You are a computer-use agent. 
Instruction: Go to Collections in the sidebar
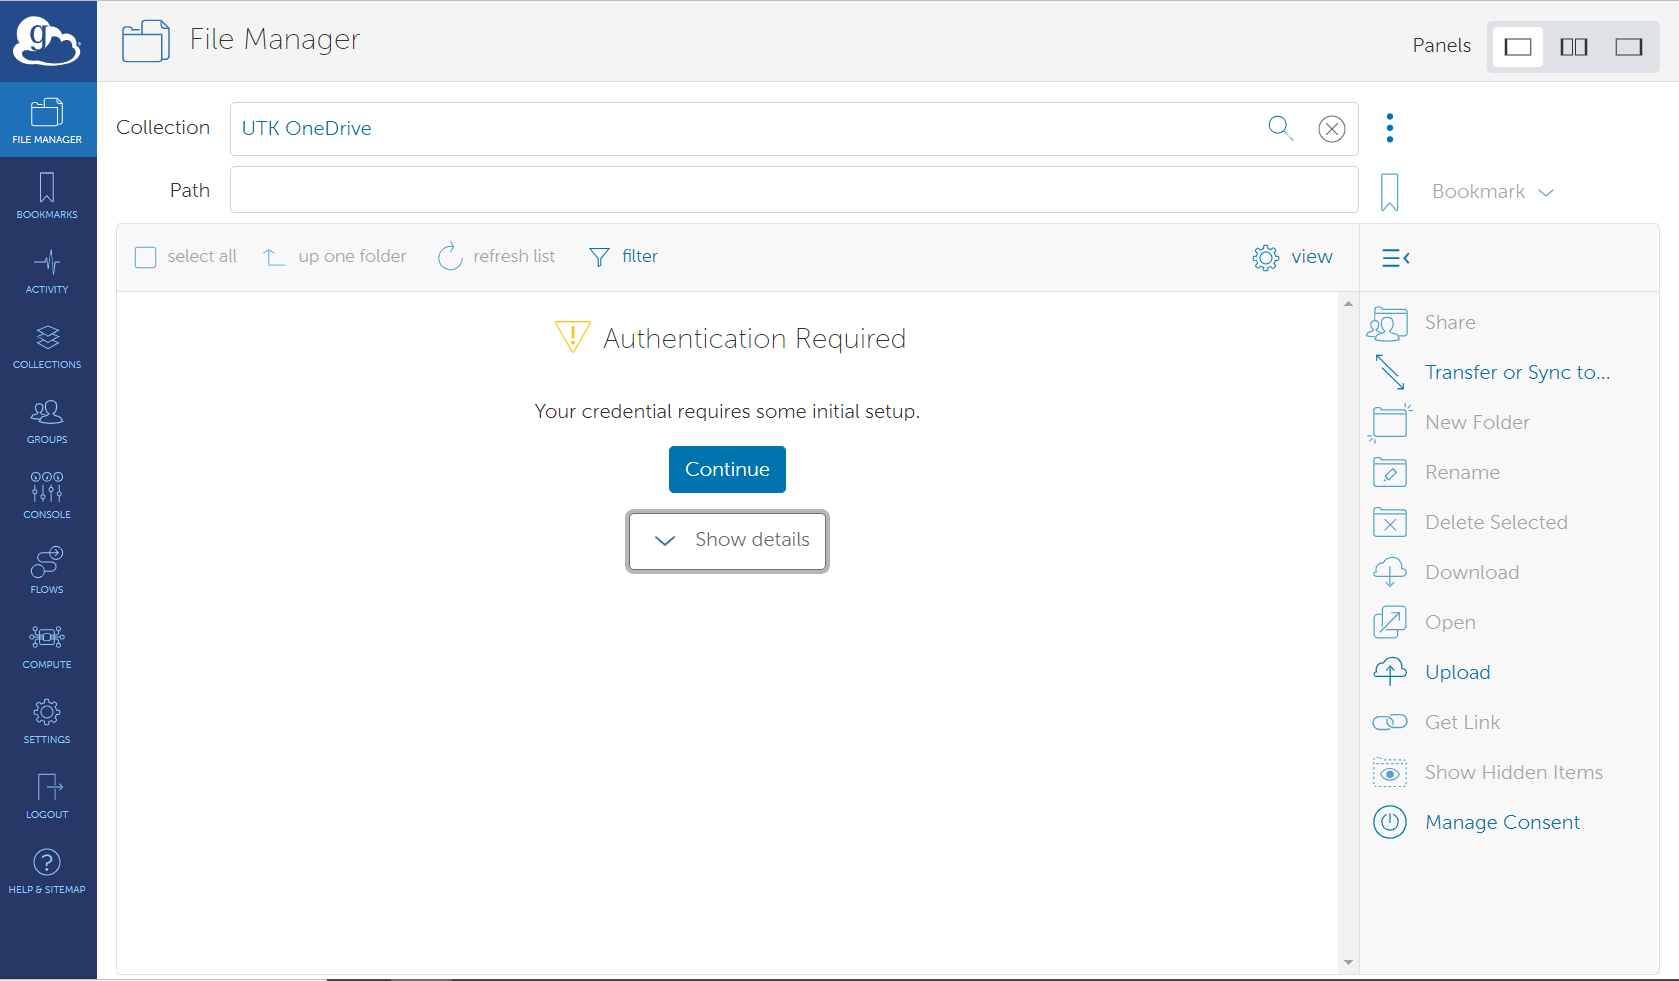click(x=47, y=347)
